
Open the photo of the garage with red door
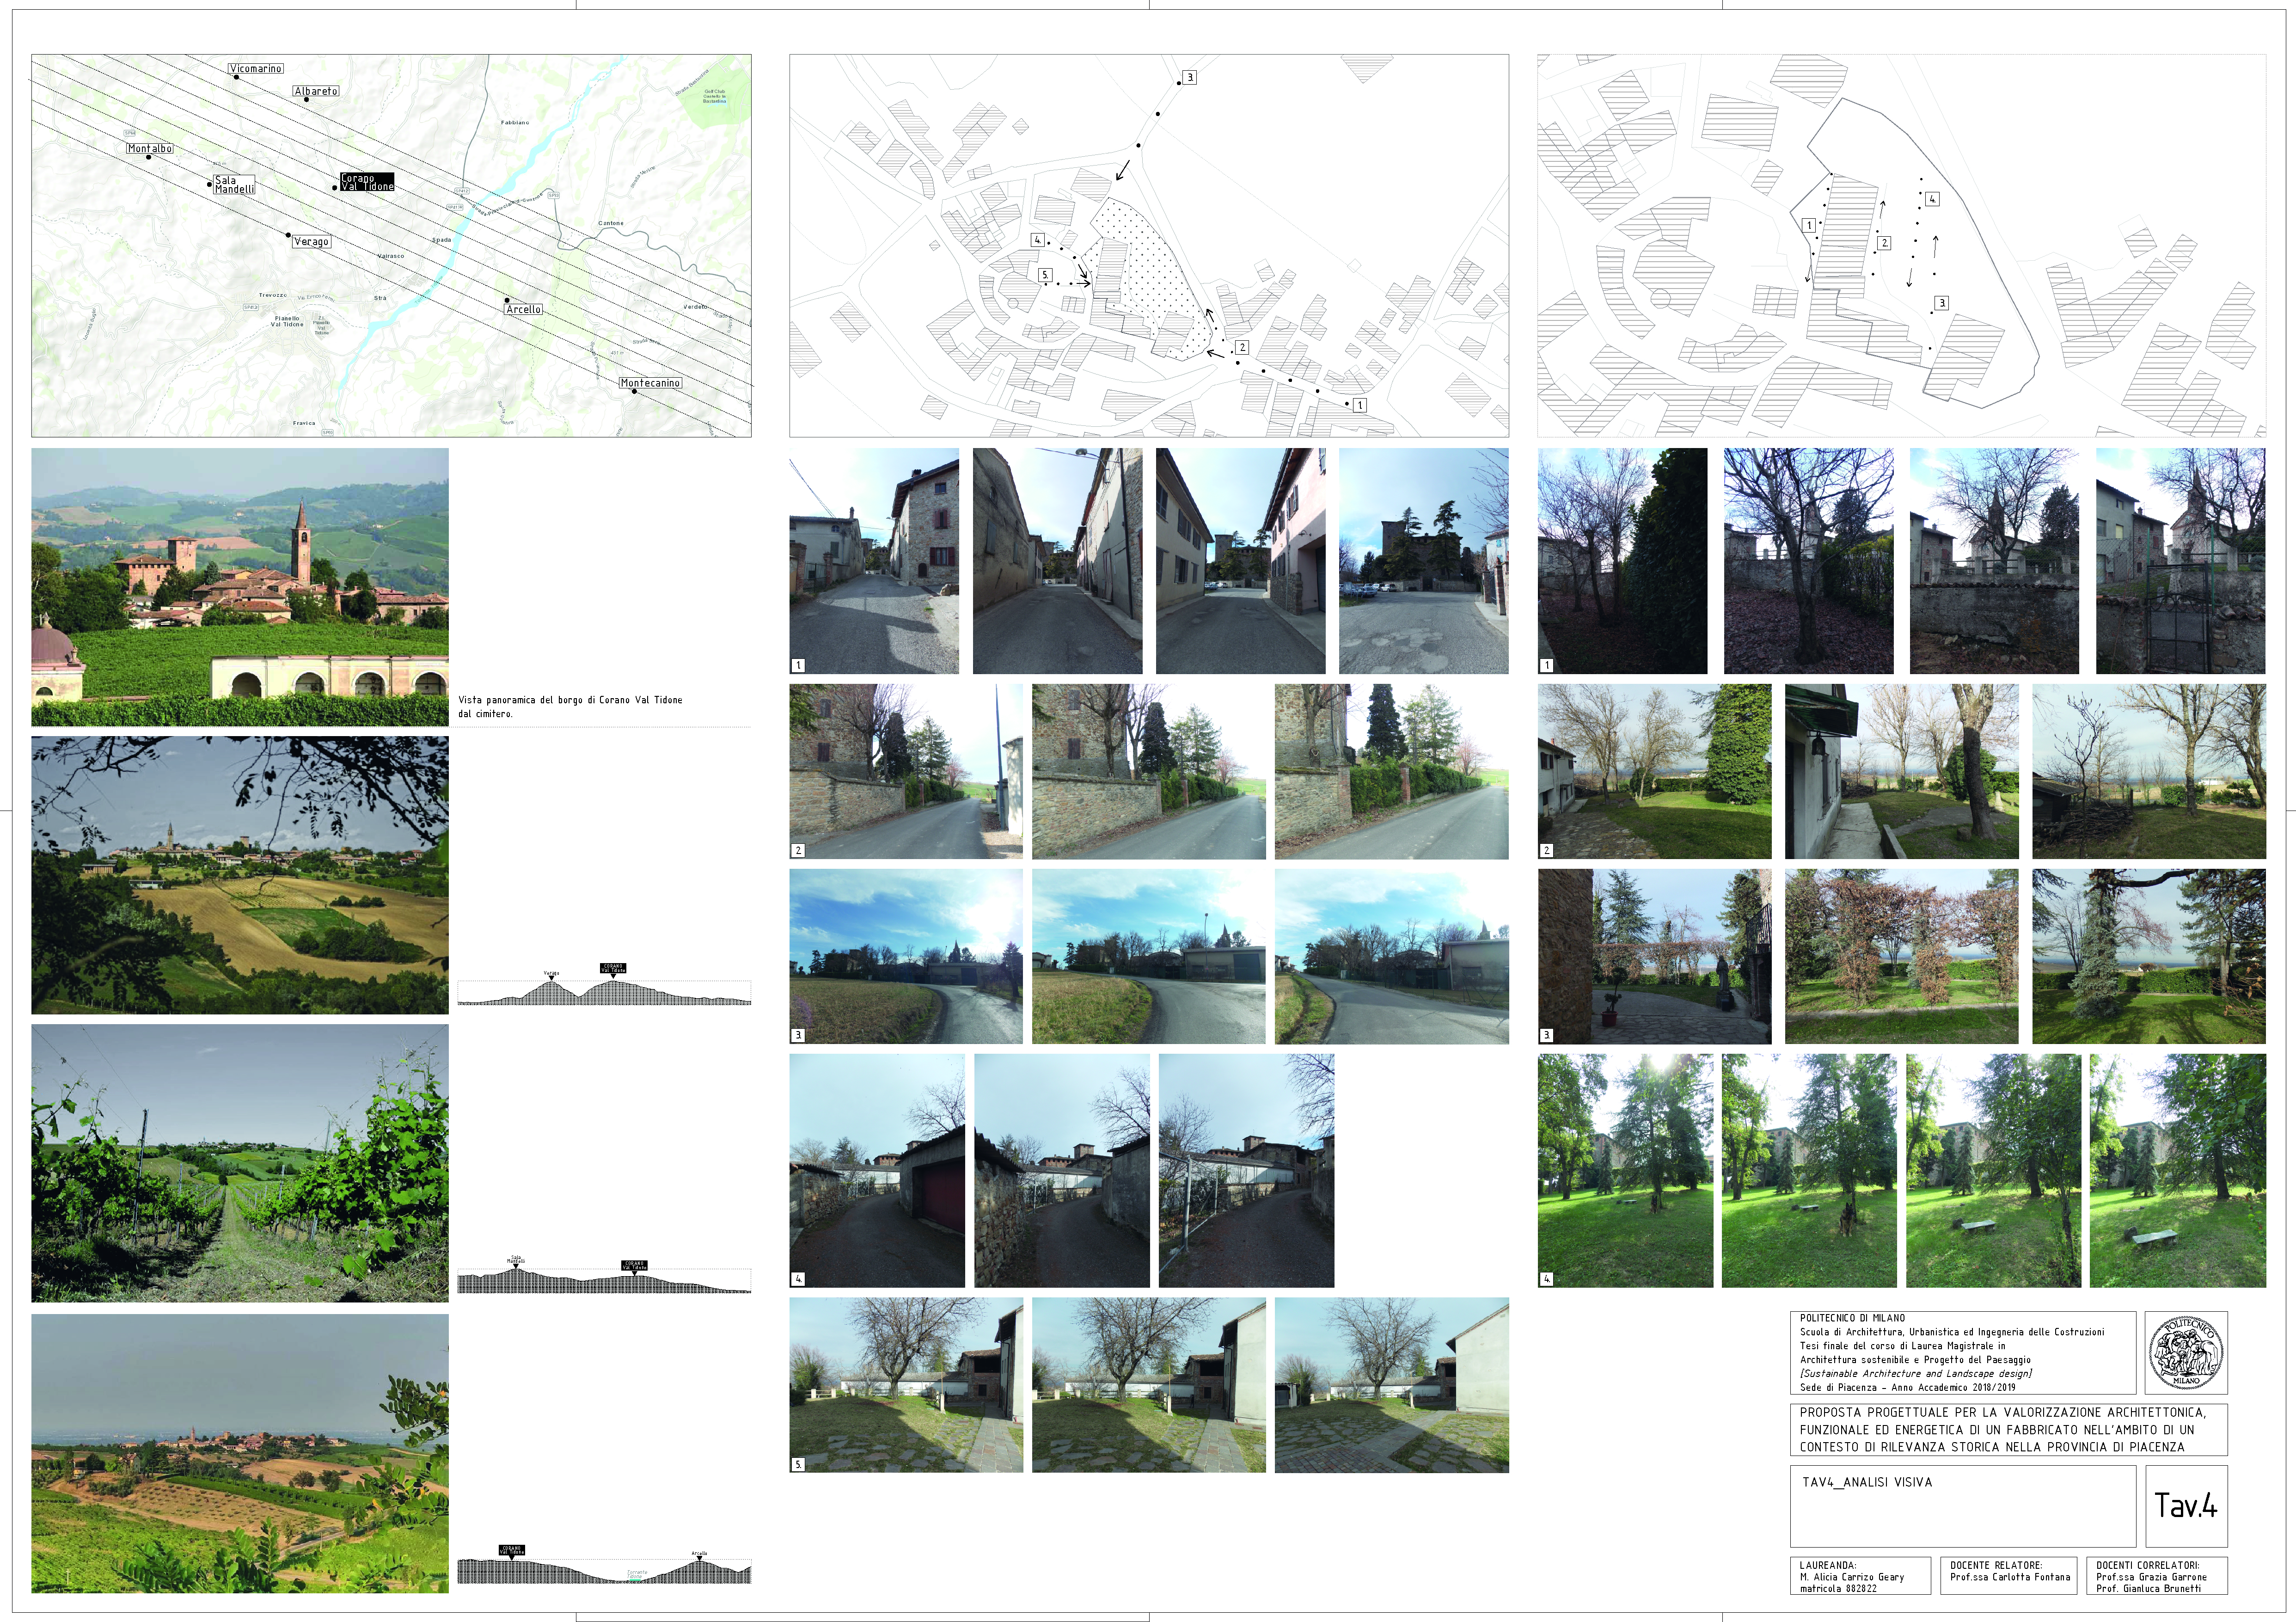pos(877,1170)
